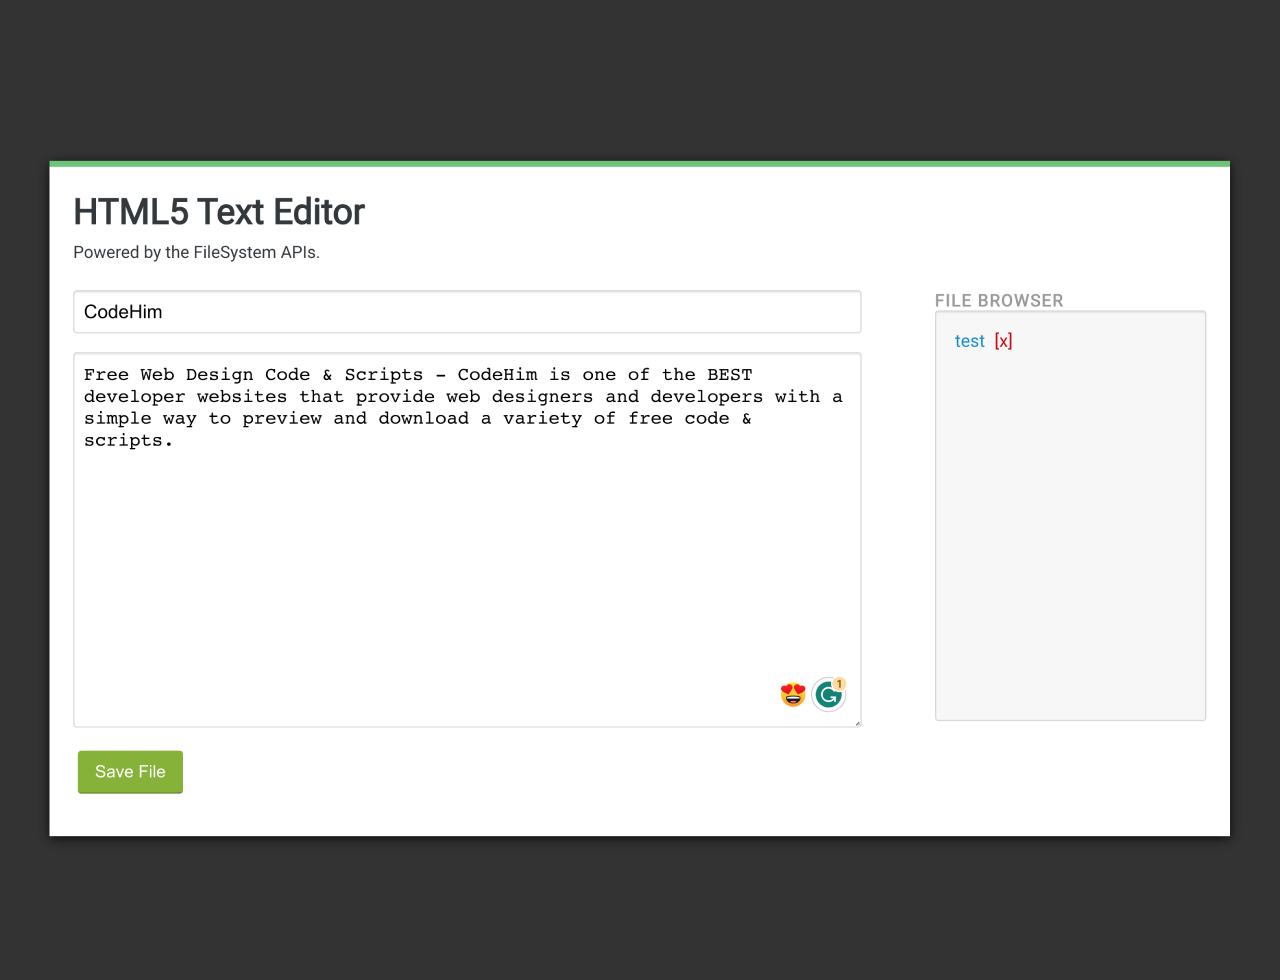This screenshot has height=980, width=1280.
Task: Click the HTML5 Text Editor heading
Action: [x=219, y=212]
